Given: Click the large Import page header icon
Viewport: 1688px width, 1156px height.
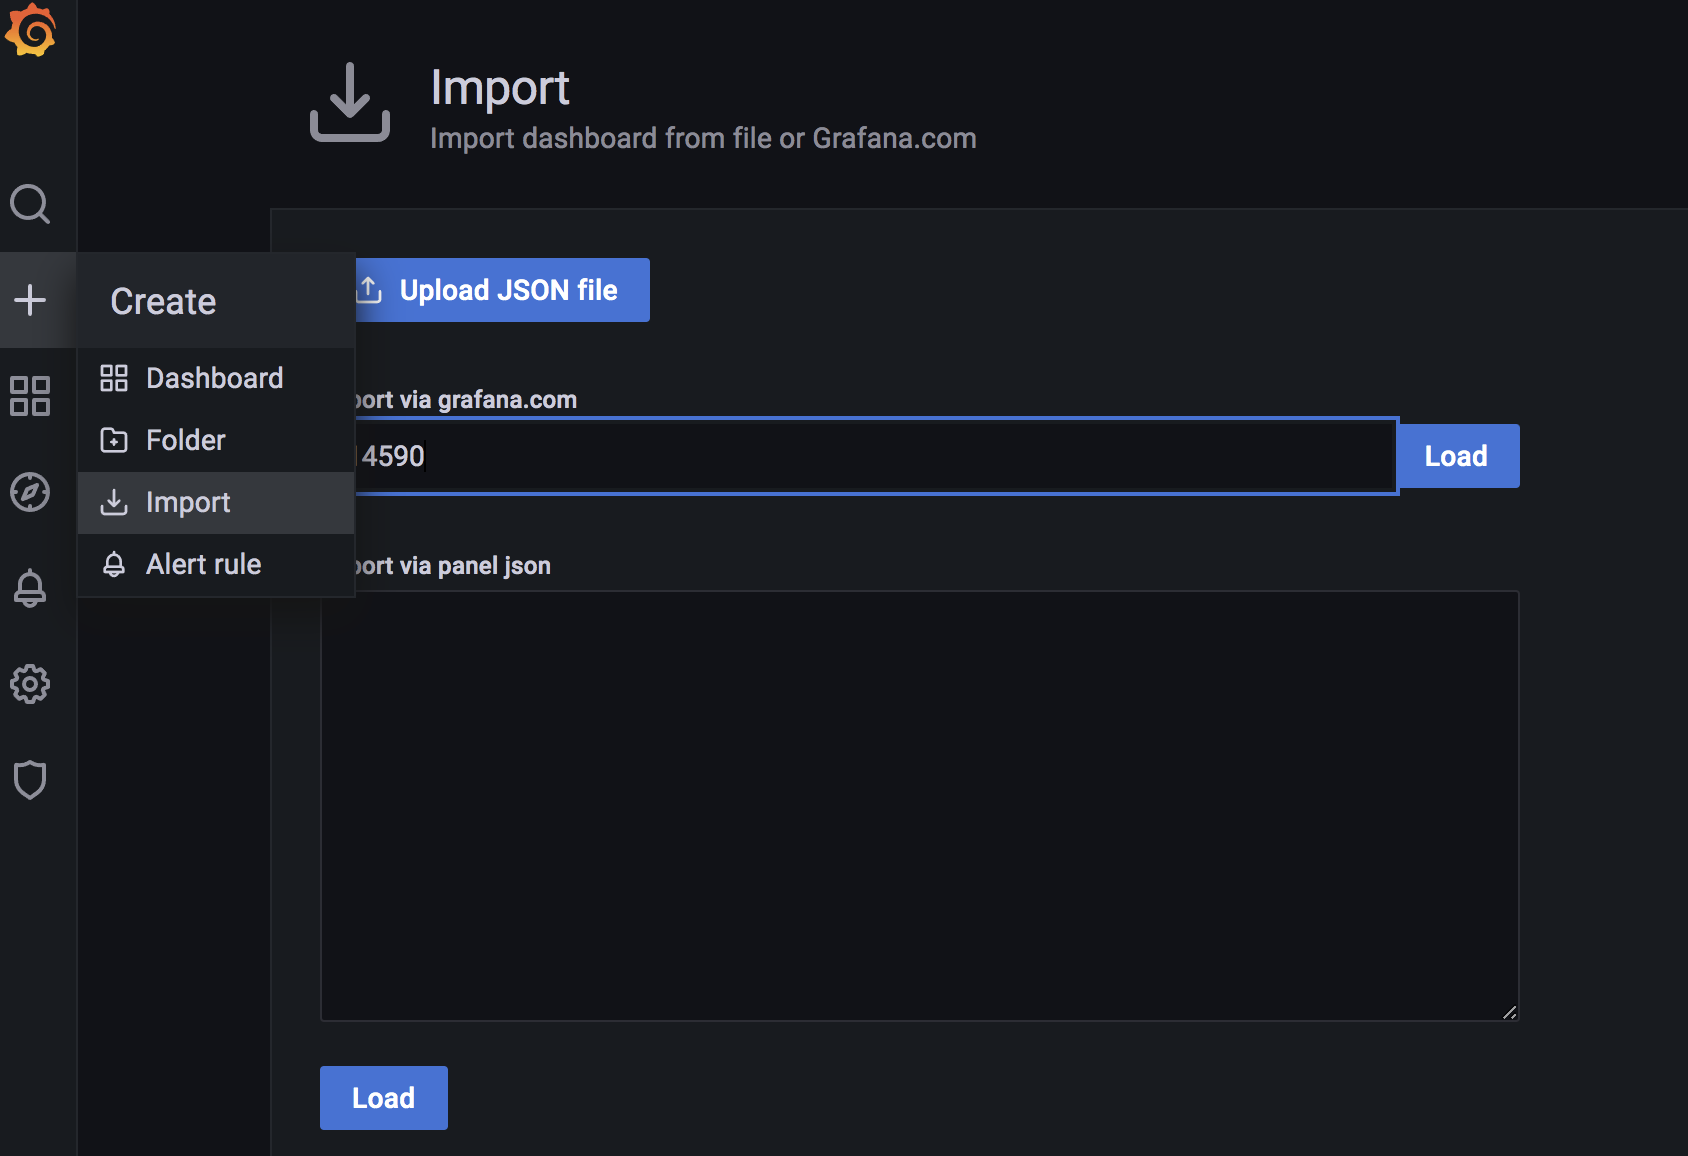Looking at the screenshot, I should click(349, 102).
